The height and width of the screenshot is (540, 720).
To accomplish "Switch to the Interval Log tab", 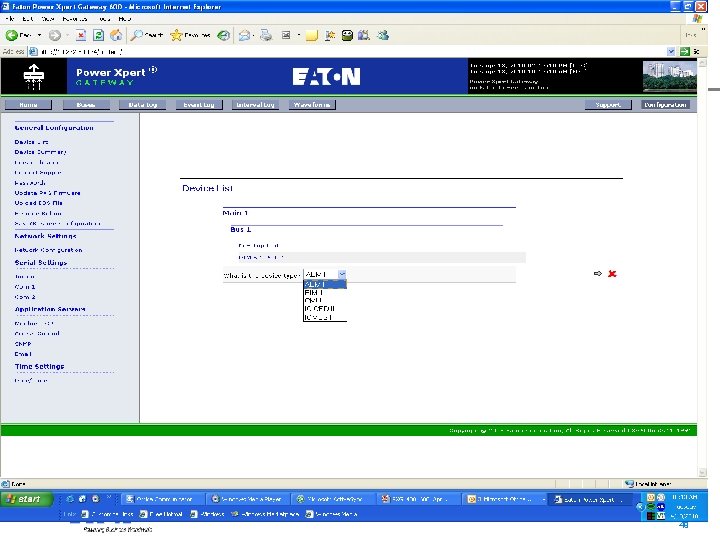I will click(255, 105).
